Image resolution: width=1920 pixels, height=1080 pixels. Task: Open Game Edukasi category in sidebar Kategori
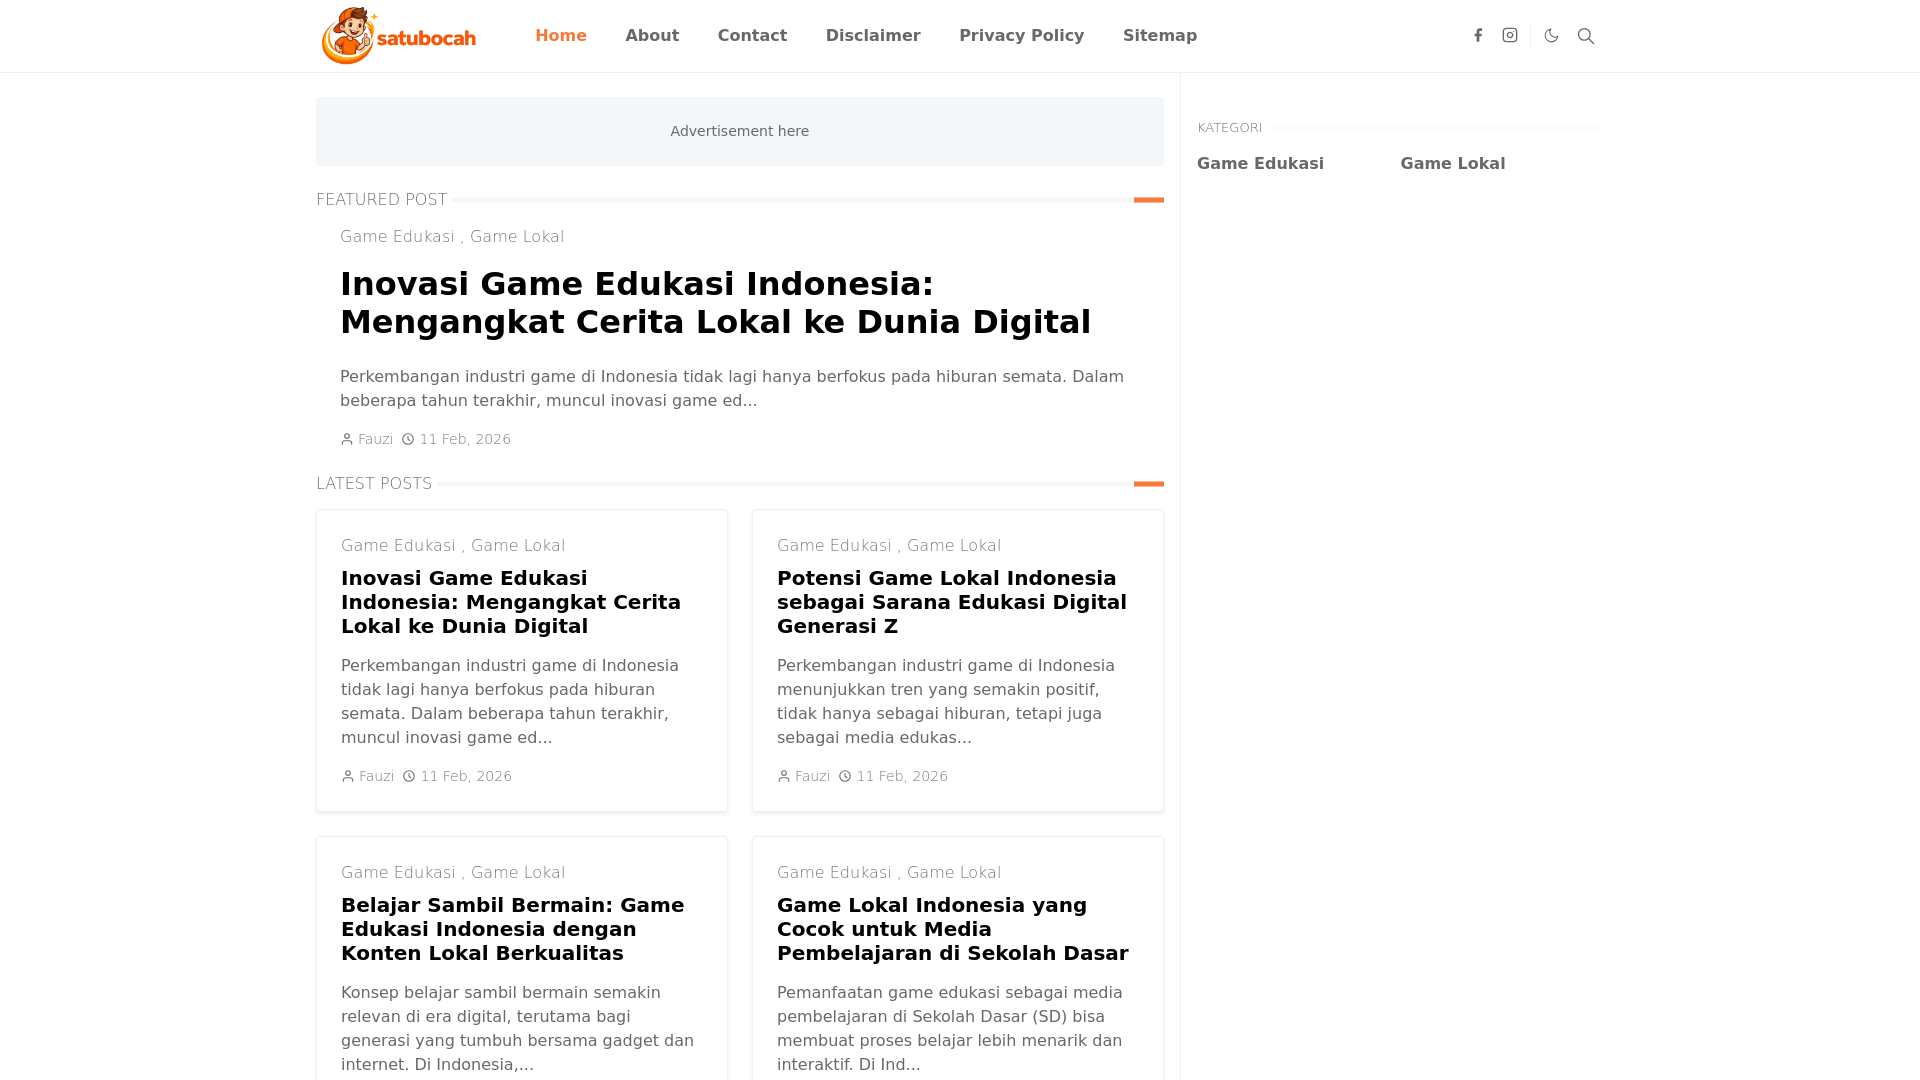1260,163
